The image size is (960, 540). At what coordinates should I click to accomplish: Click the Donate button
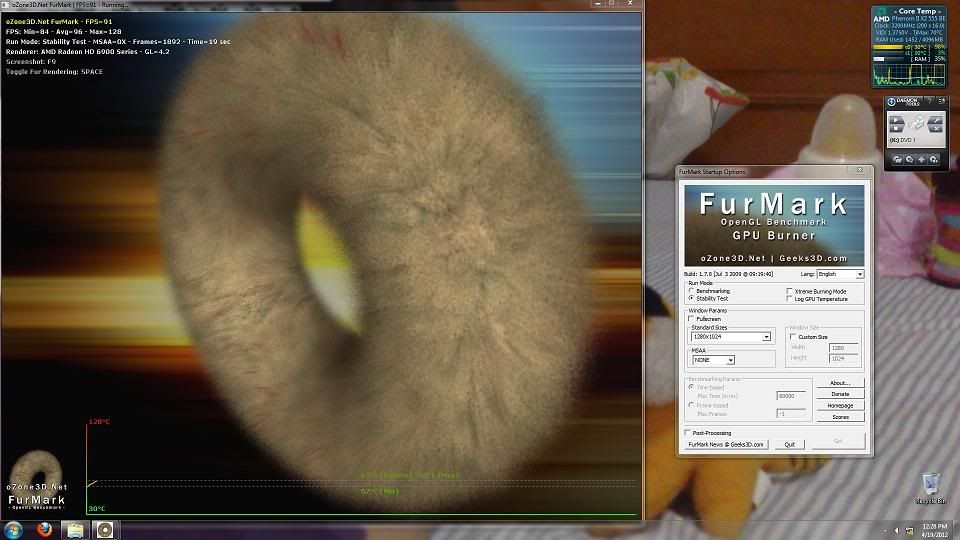click(x=840, y=394)
